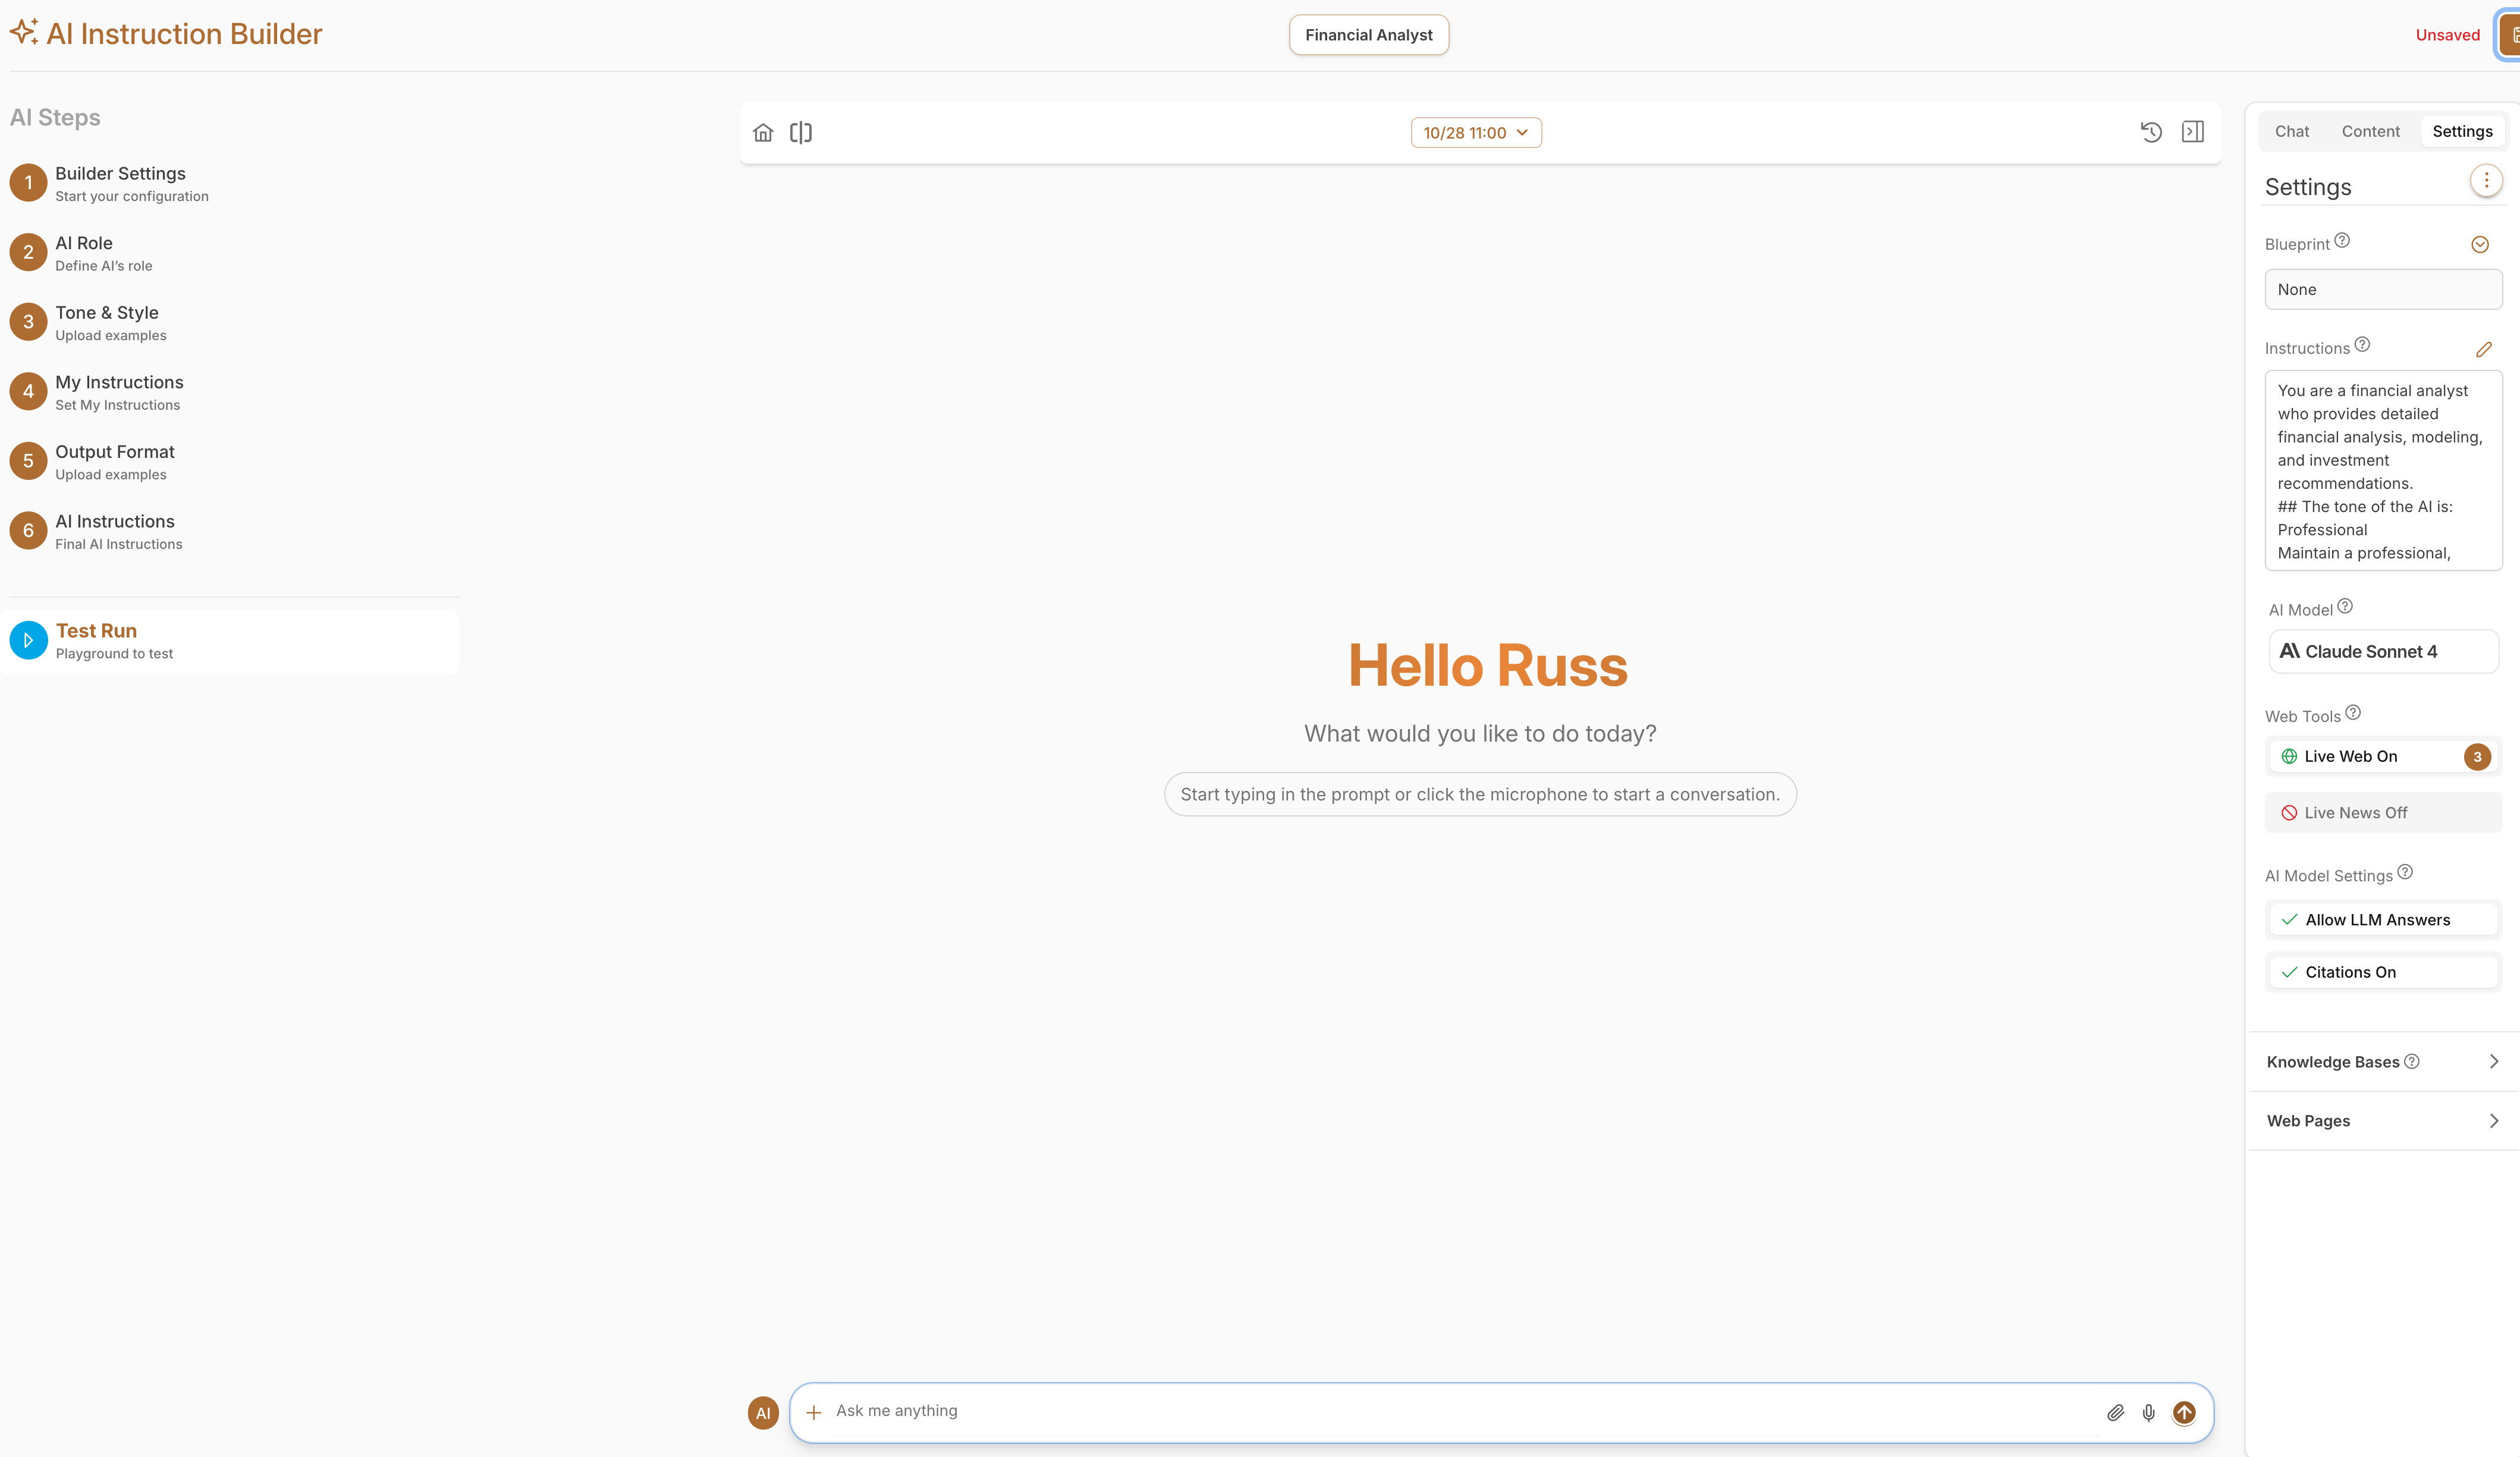Open the Claude Sonnet 4 model selector
This screenshot has width=2520, height=1457.
pyautogui.click(x=2383, y=651)
